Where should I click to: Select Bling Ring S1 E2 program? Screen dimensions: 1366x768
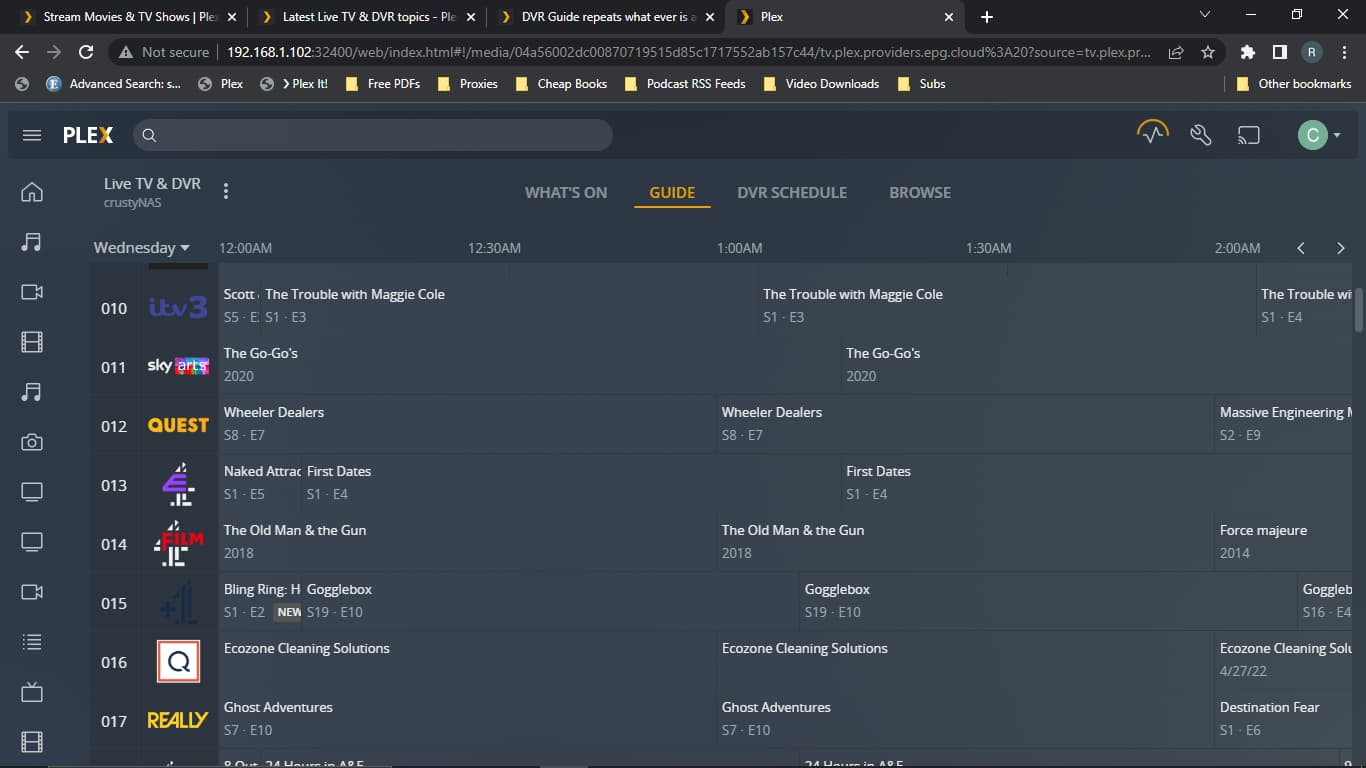pyautogui.click(x=260, y=600)
